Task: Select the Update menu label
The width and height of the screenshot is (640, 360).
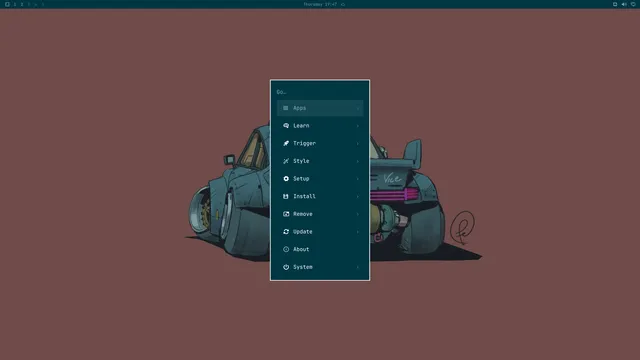Action: (x=302, y=231)
